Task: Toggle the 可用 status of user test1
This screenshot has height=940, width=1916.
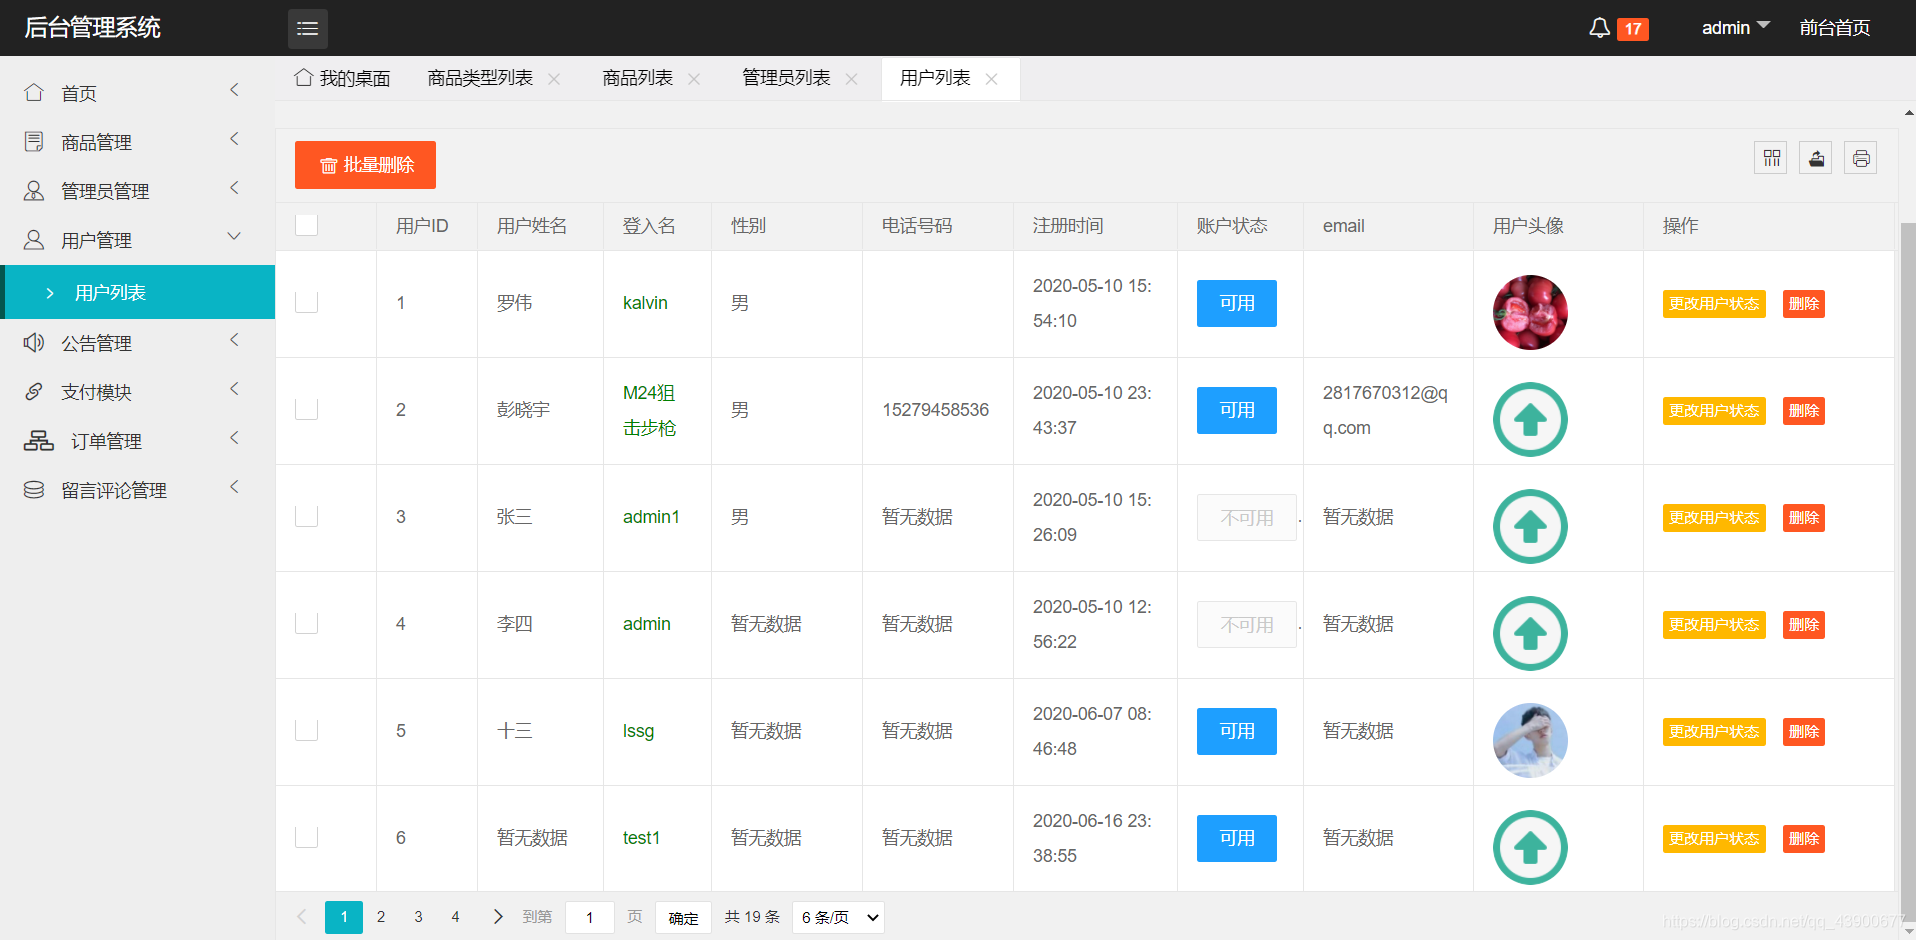Action: [1237, 838]
